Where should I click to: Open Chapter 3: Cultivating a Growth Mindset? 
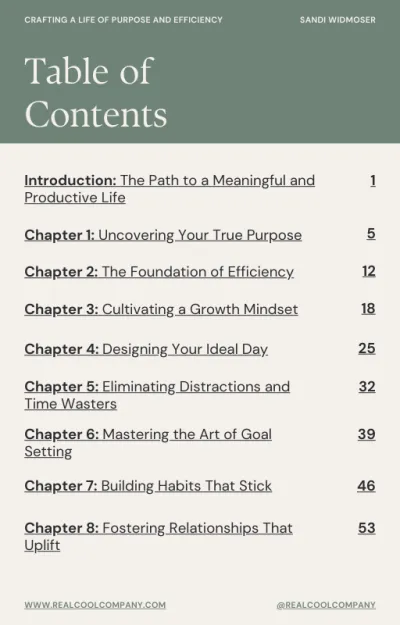click(x=161, y=309)
